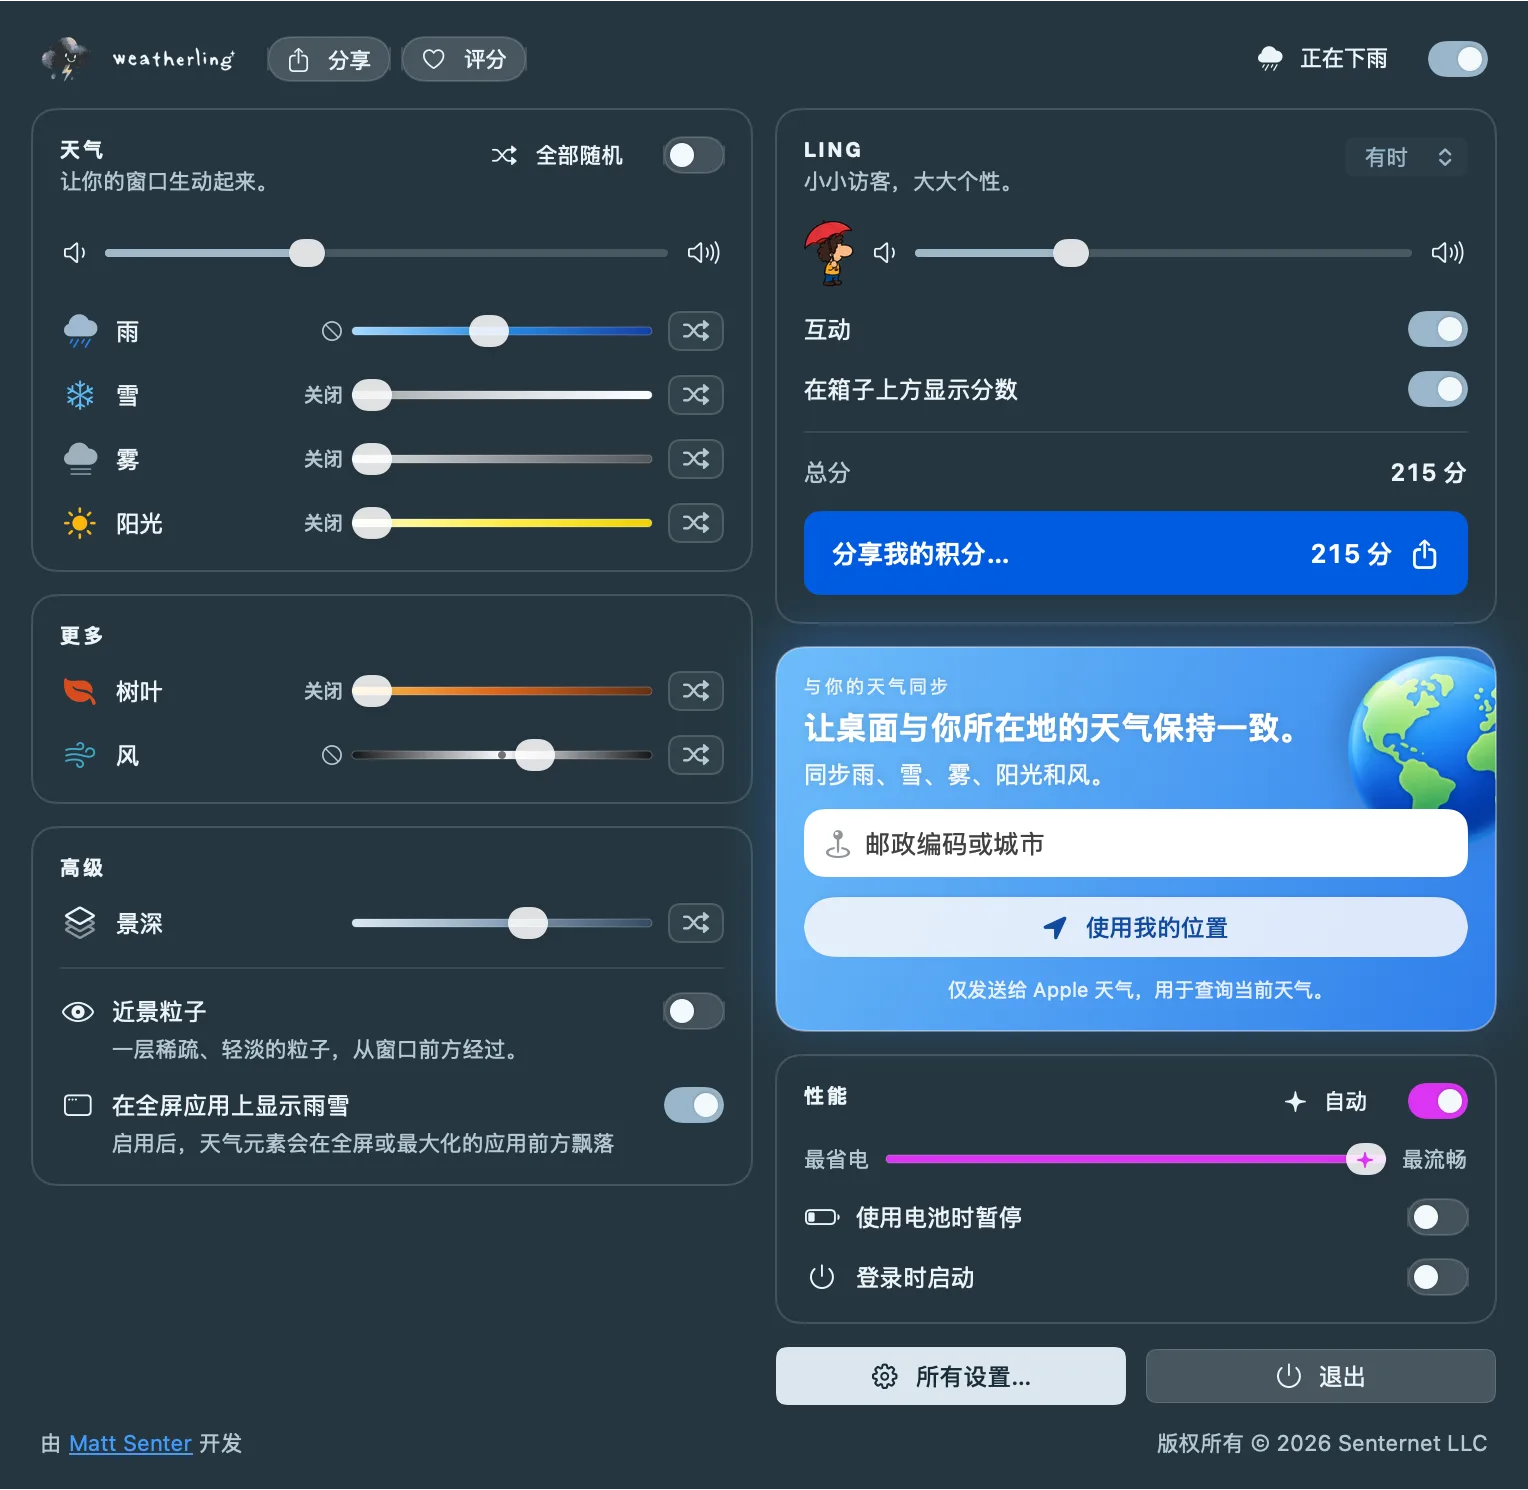
Task: Click the weatherling storm cloud logo
Action: pos(66,59)
